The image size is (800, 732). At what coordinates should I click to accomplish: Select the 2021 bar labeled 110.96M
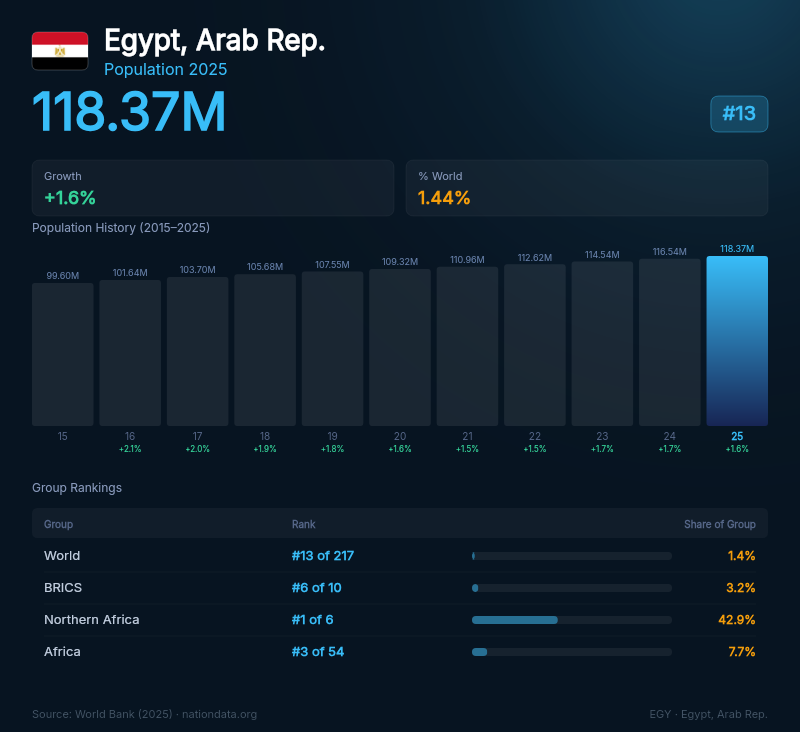coord(467,346)
